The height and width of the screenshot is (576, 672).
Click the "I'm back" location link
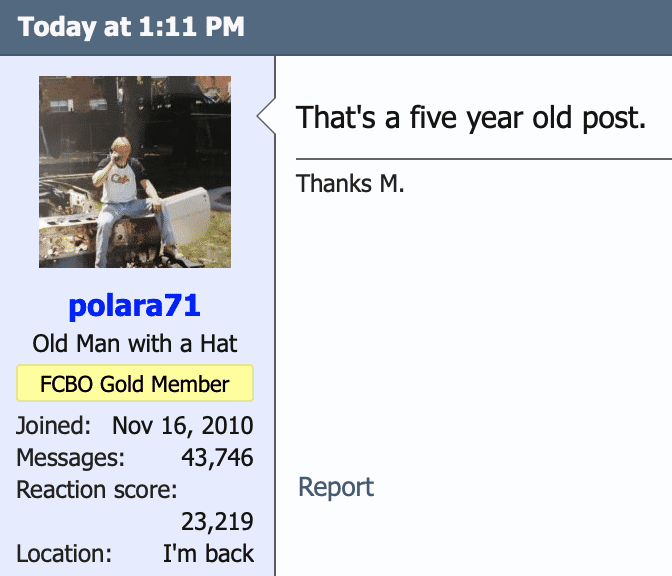pyautogui.click(x=208, y=553)
